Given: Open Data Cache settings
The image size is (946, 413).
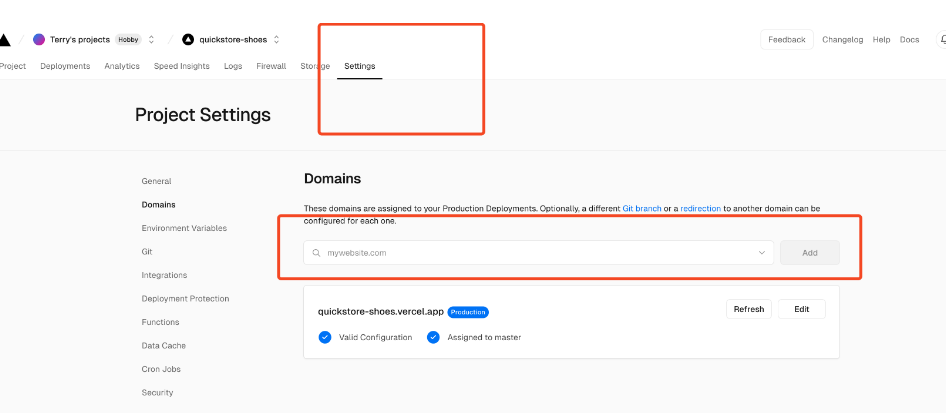Looking at the screenshot, I should point(163,345).
